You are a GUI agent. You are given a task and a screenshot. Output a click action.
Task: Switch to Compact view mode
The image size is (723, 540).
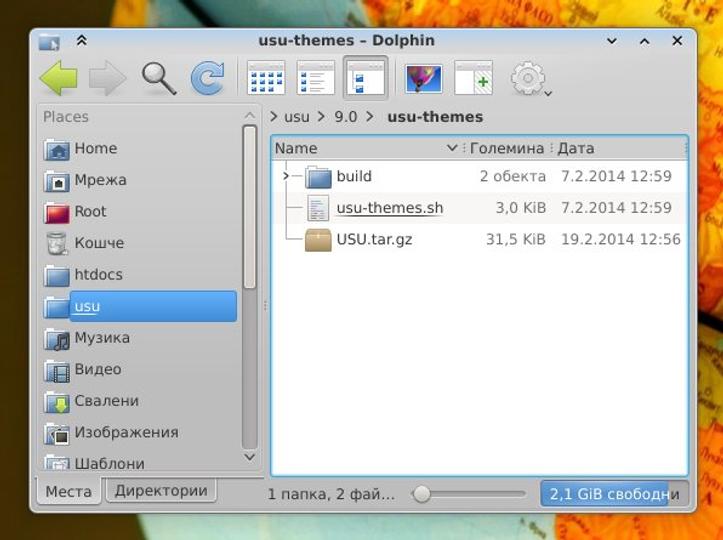[315, 78]
